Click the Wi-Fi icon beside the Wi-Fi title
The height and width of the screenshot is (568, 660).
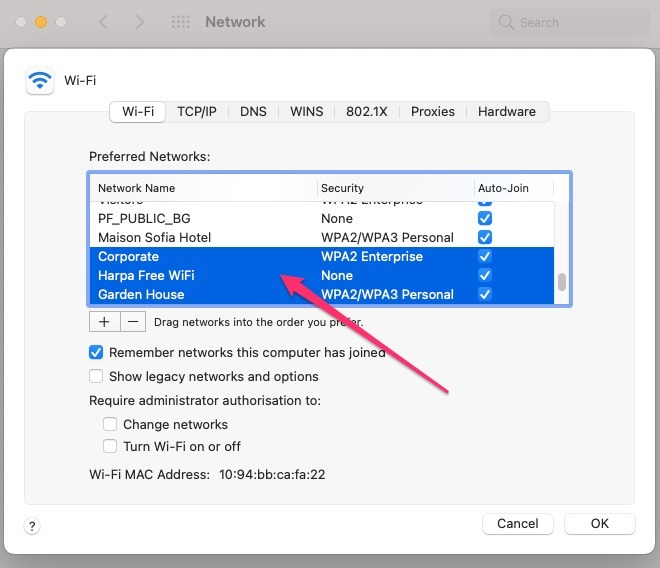click(40, 80)
